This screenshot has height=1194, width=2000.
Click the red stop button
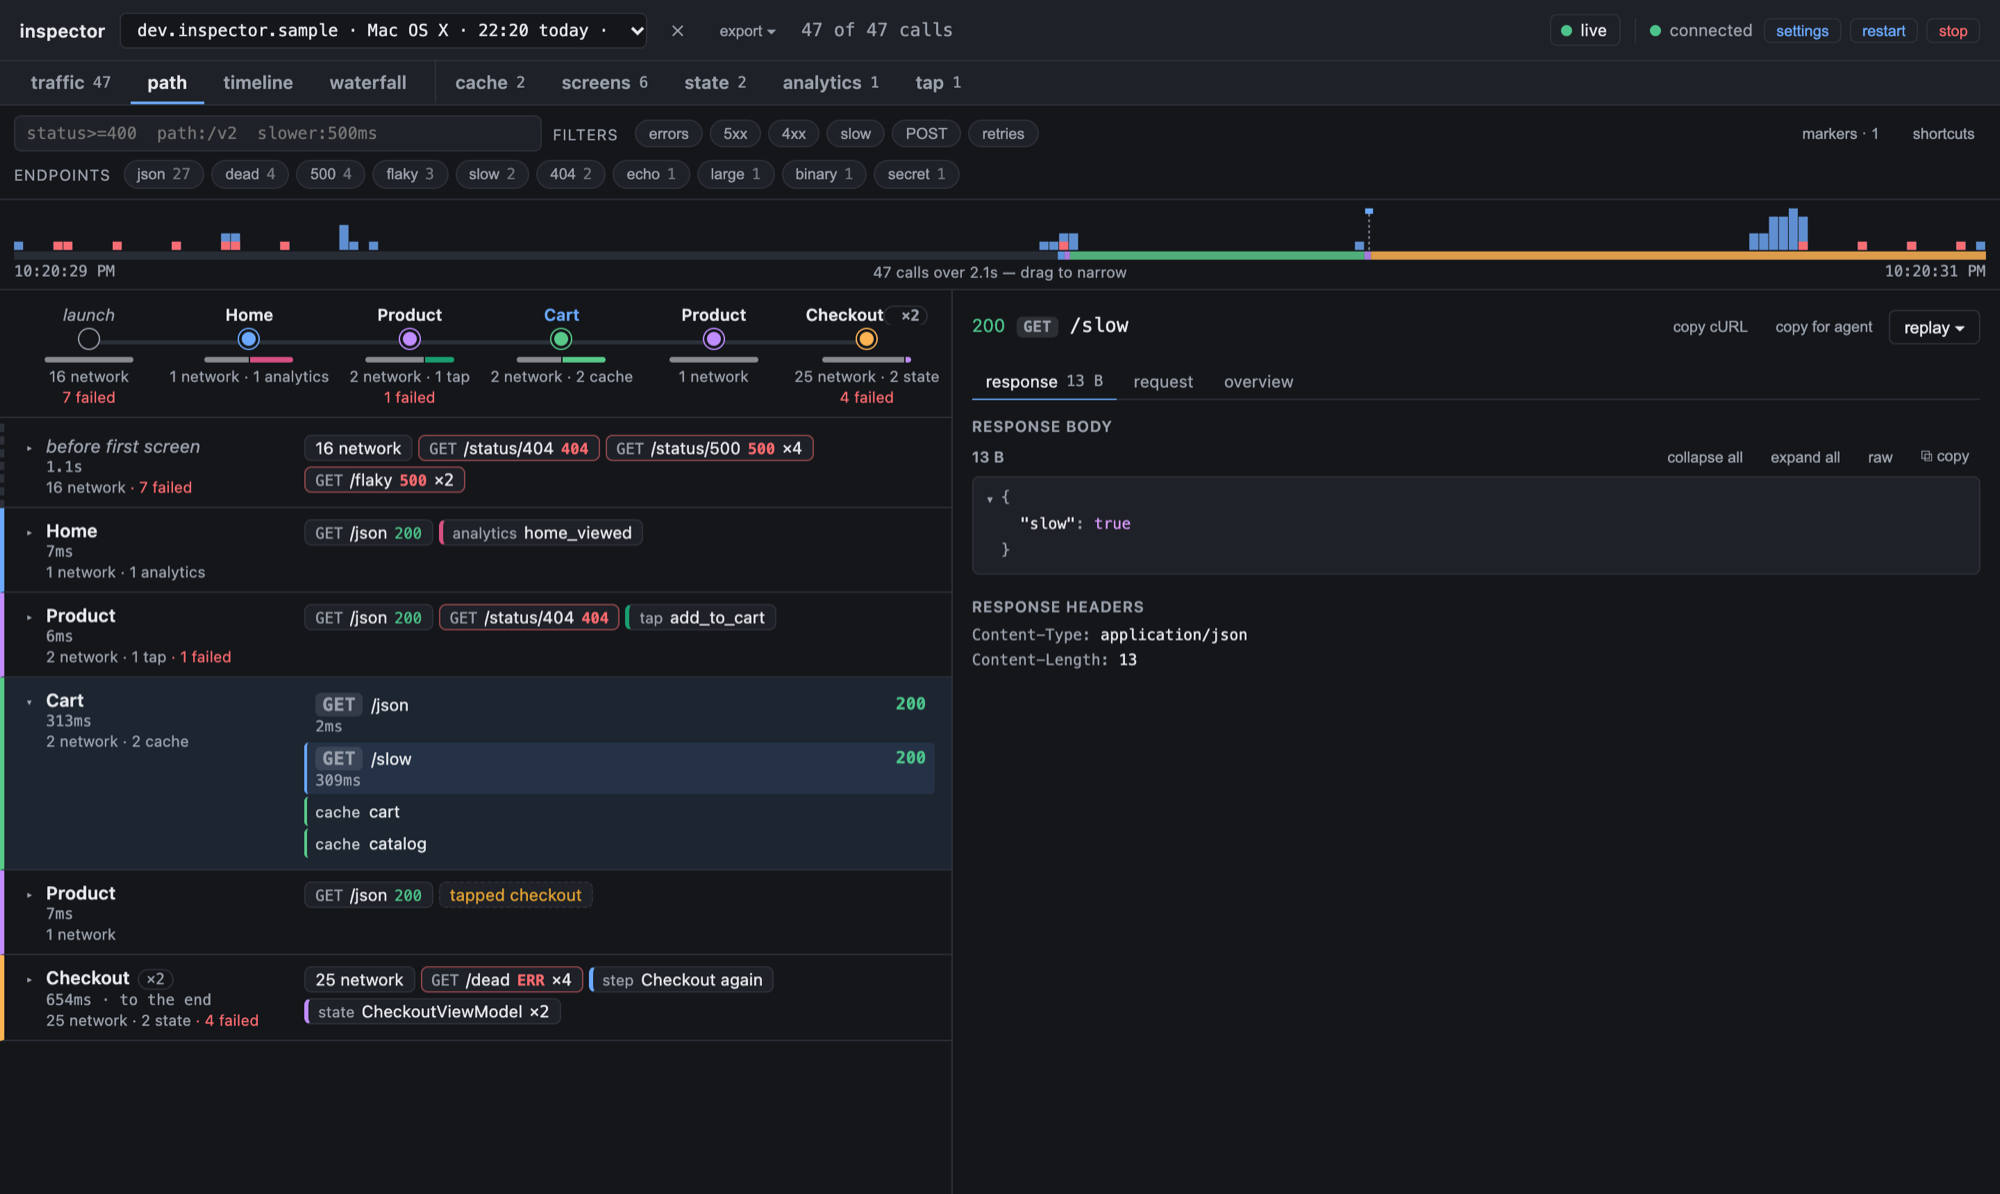(x=1952, y=31)
